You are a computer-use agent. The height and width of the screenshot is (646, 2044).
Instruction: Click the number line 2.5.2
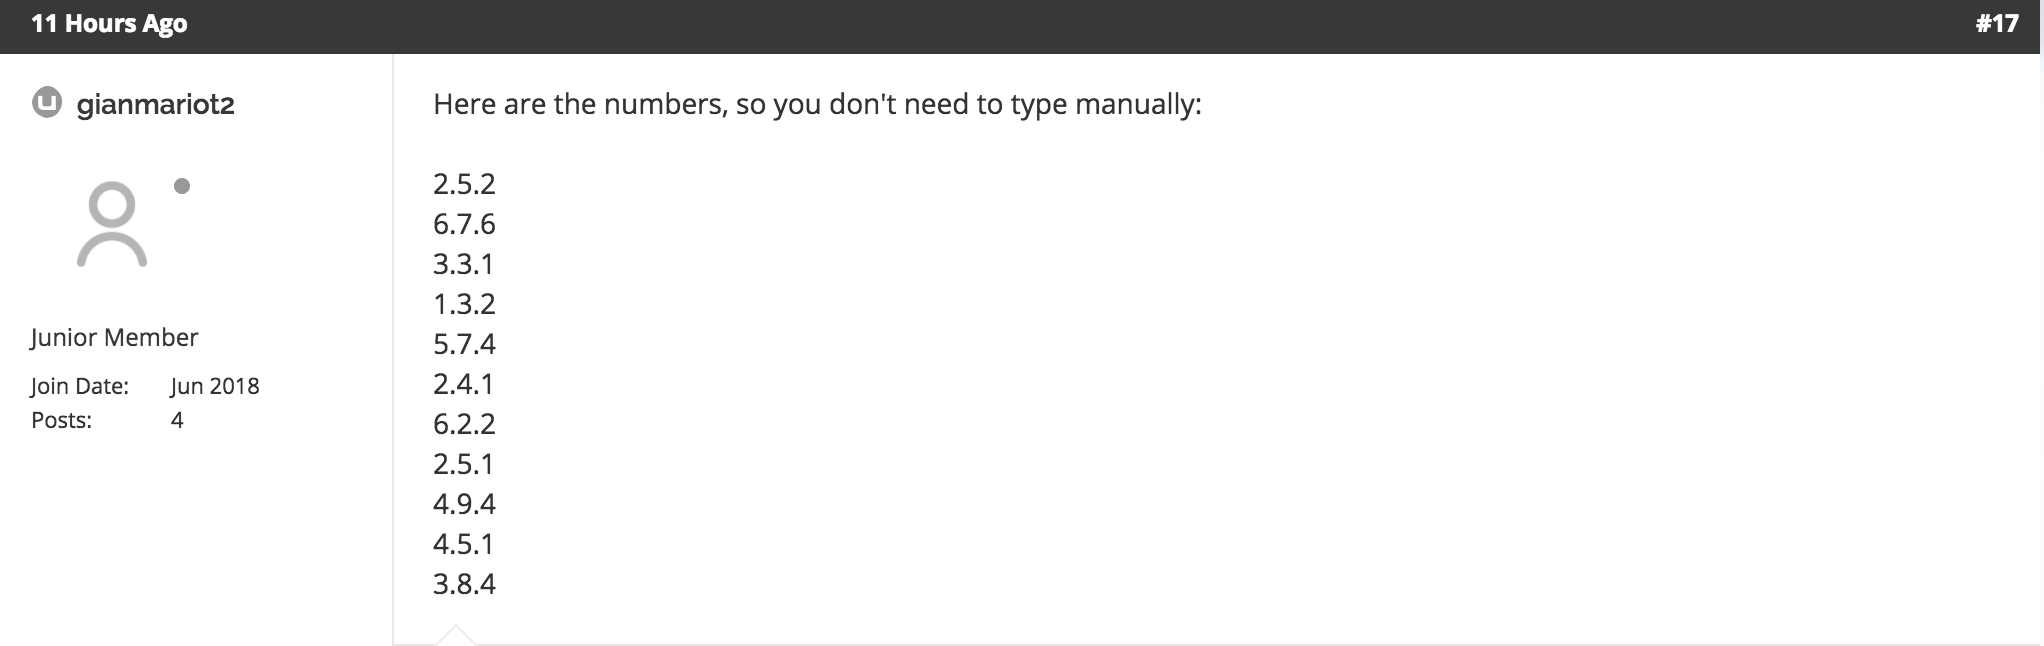tap(464, 184)
